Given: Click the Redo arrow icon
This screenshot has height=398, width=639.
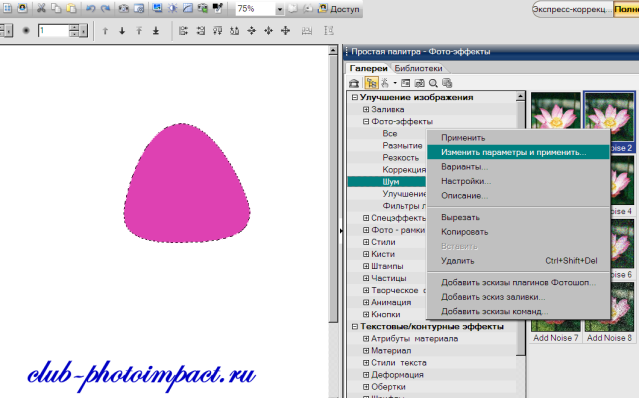Looking at the screenshot, I should [106, 8].
